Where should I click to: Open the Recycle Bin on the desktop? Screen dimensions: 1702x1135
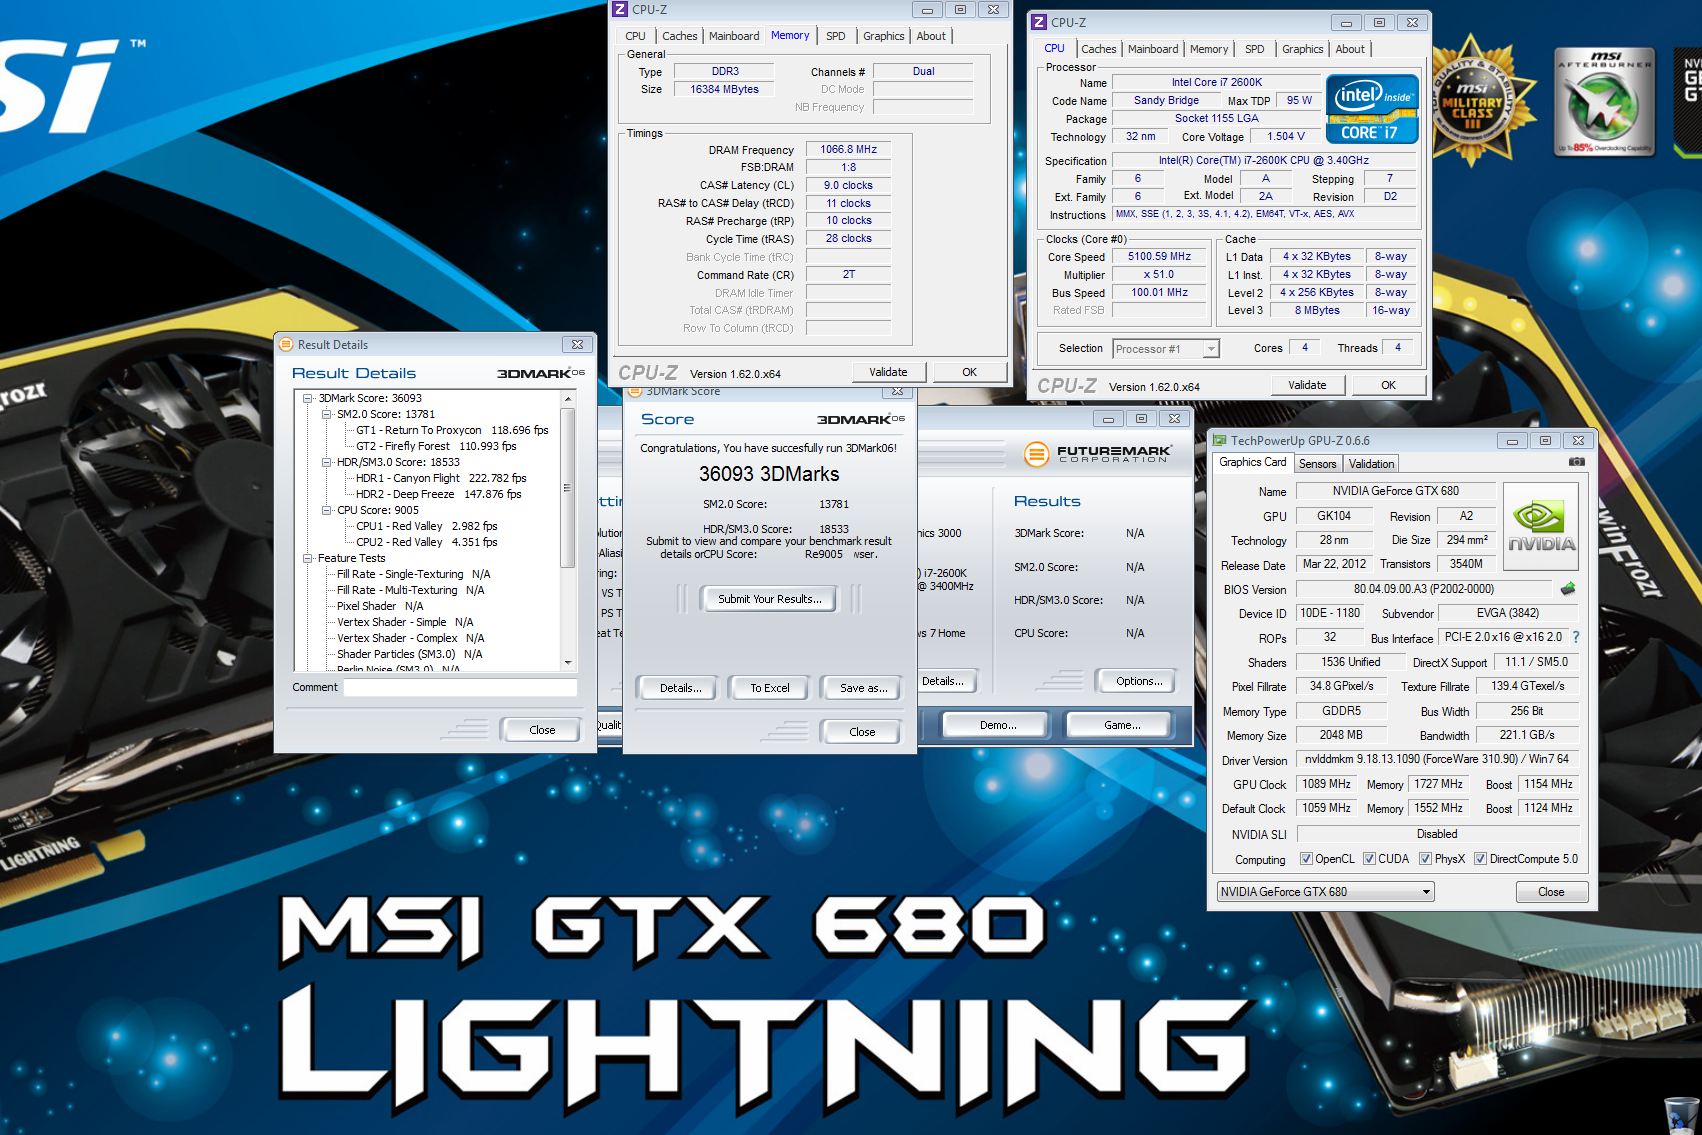pos(1680,1114)
